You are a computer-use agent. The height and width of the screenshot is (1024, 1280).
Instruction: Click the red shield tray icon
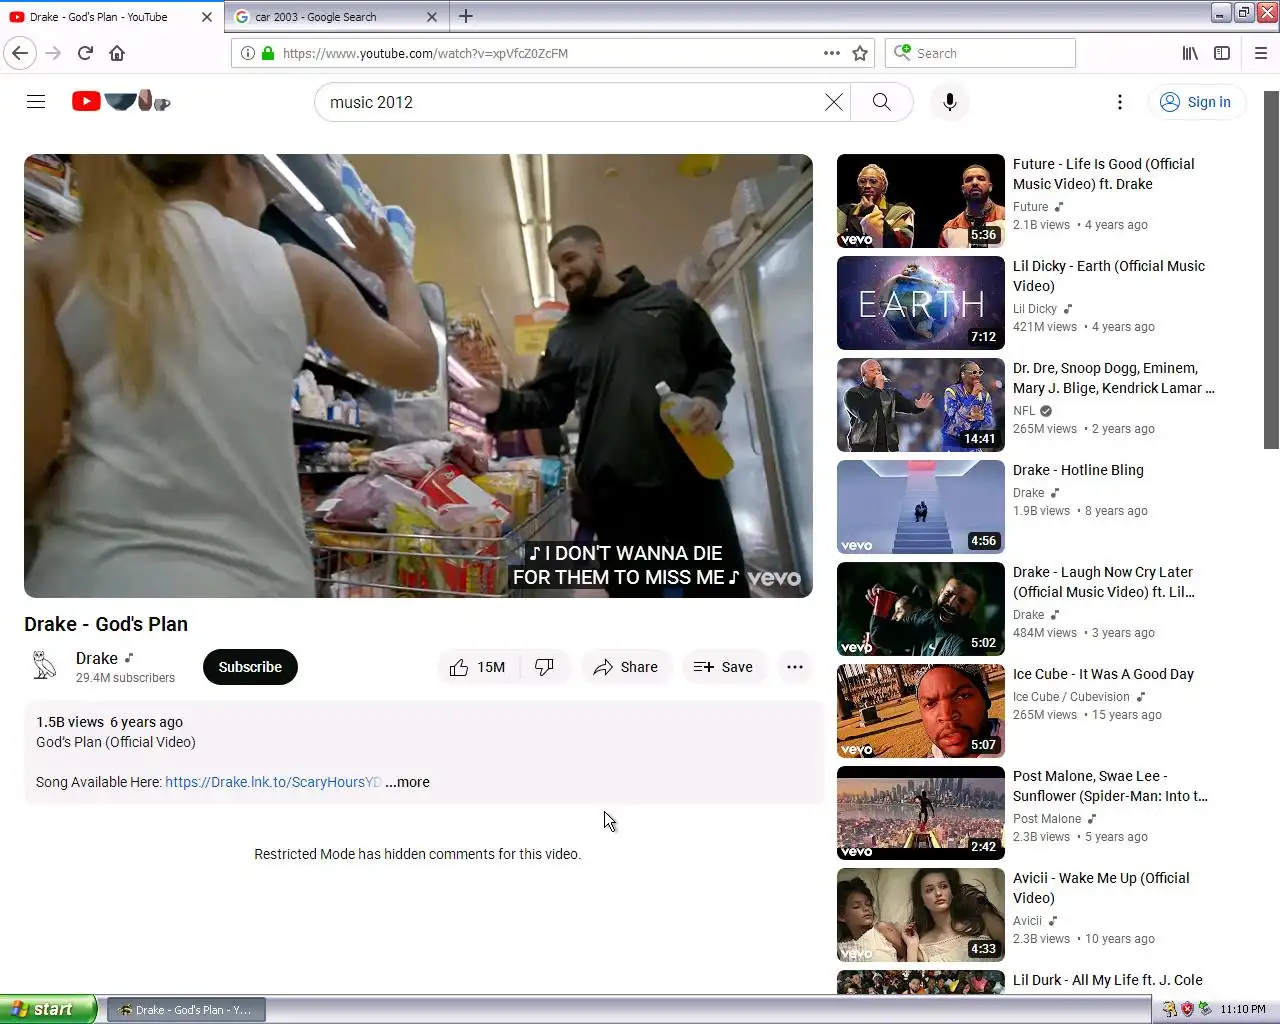[1187, 1010]
